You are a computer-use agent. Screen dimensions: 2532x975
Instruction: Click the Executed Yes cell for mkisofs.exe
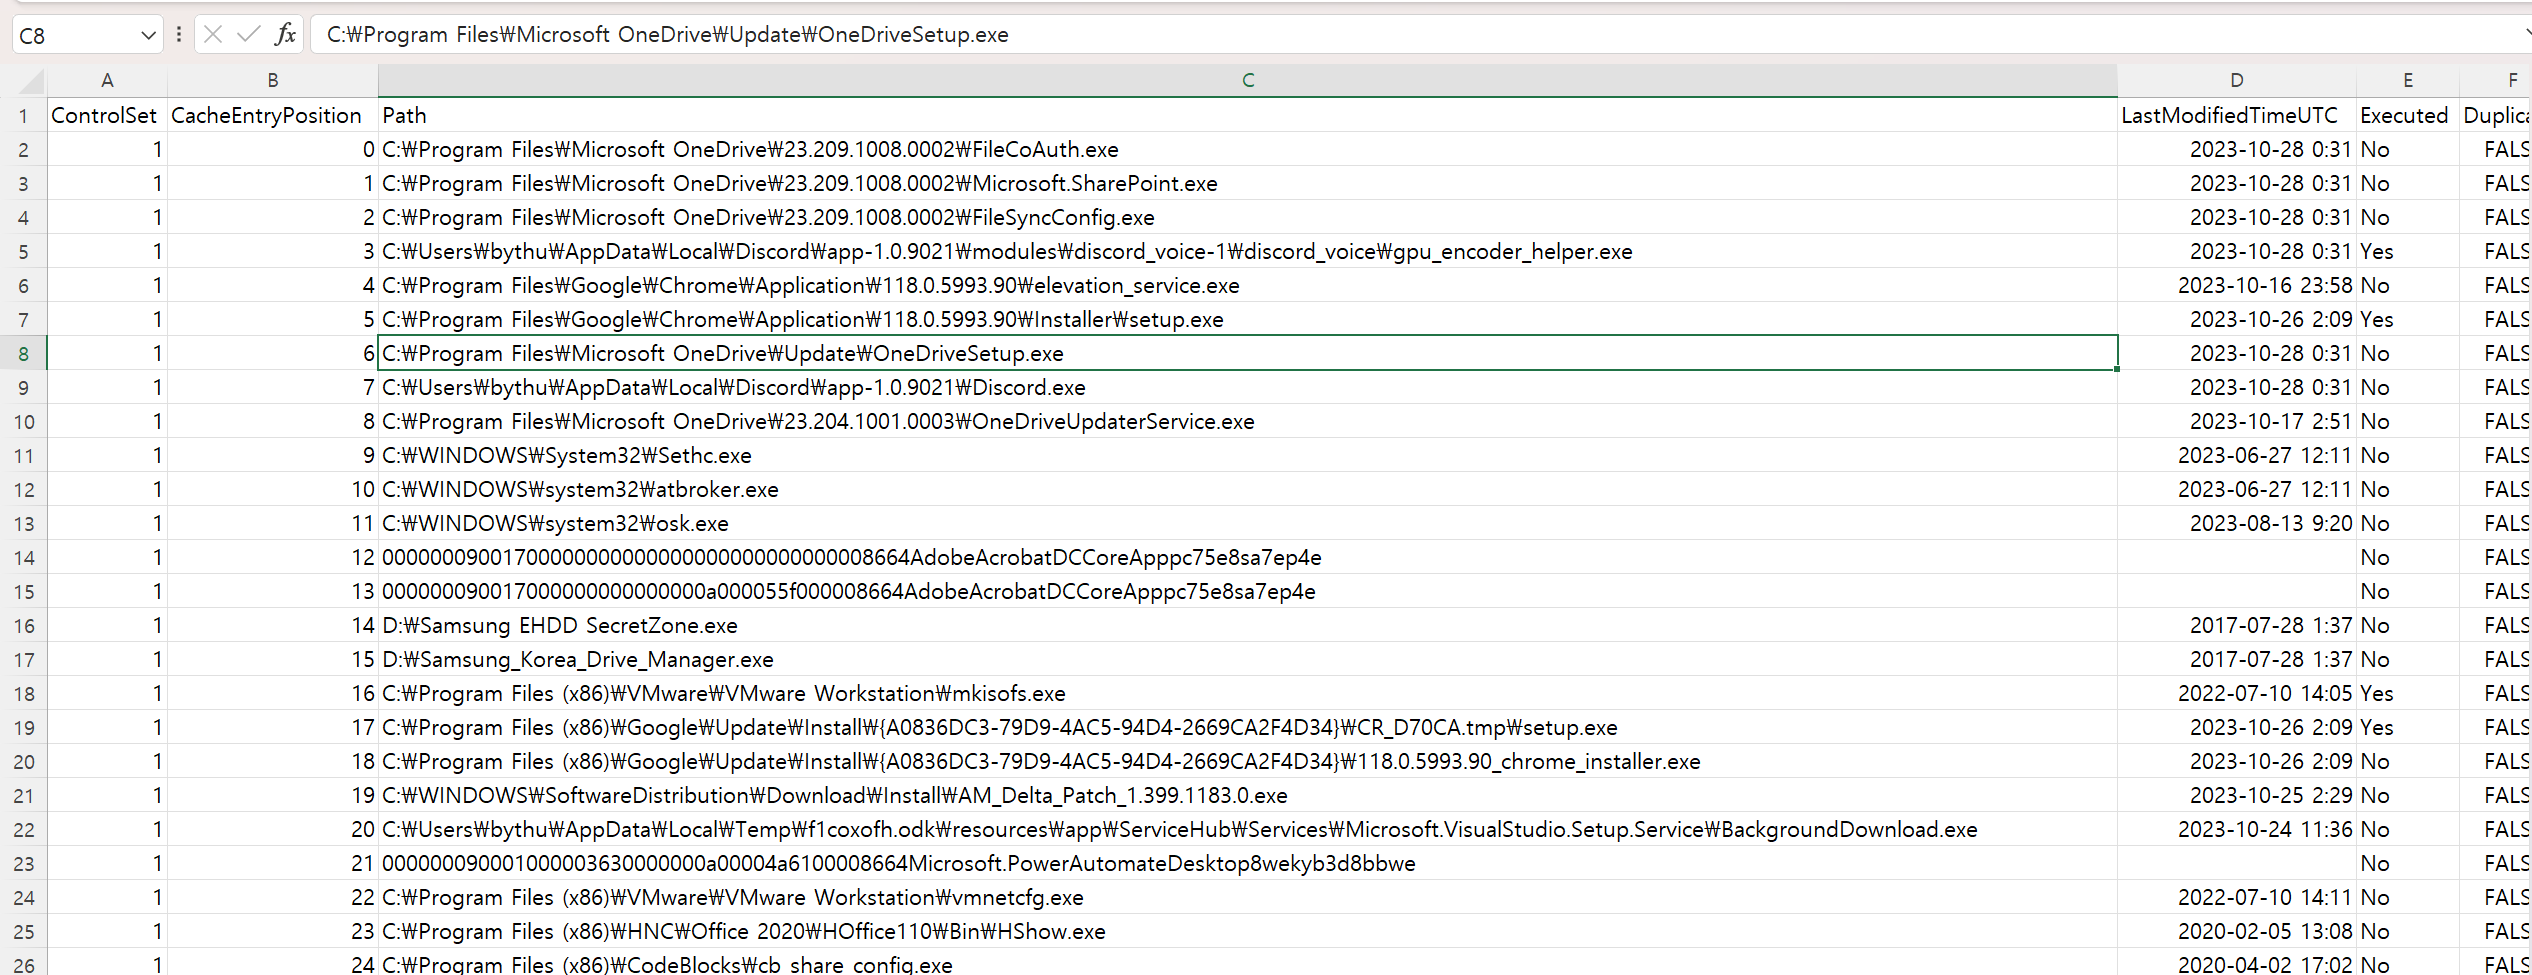pos(2408,694)
